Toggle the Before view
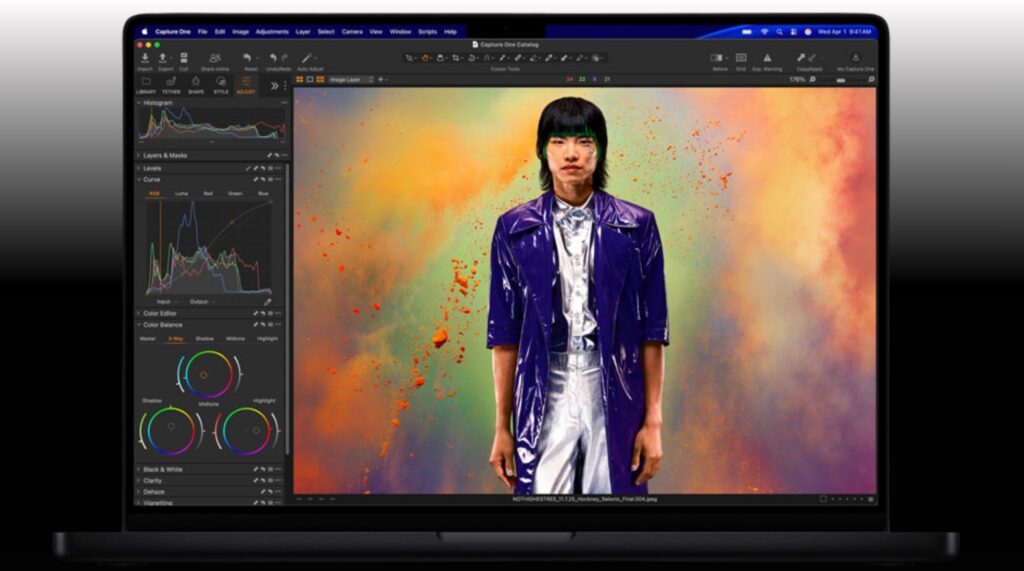Image resolution: width=1024 pixels, height=571 pixels. click(x=718, y=58)
